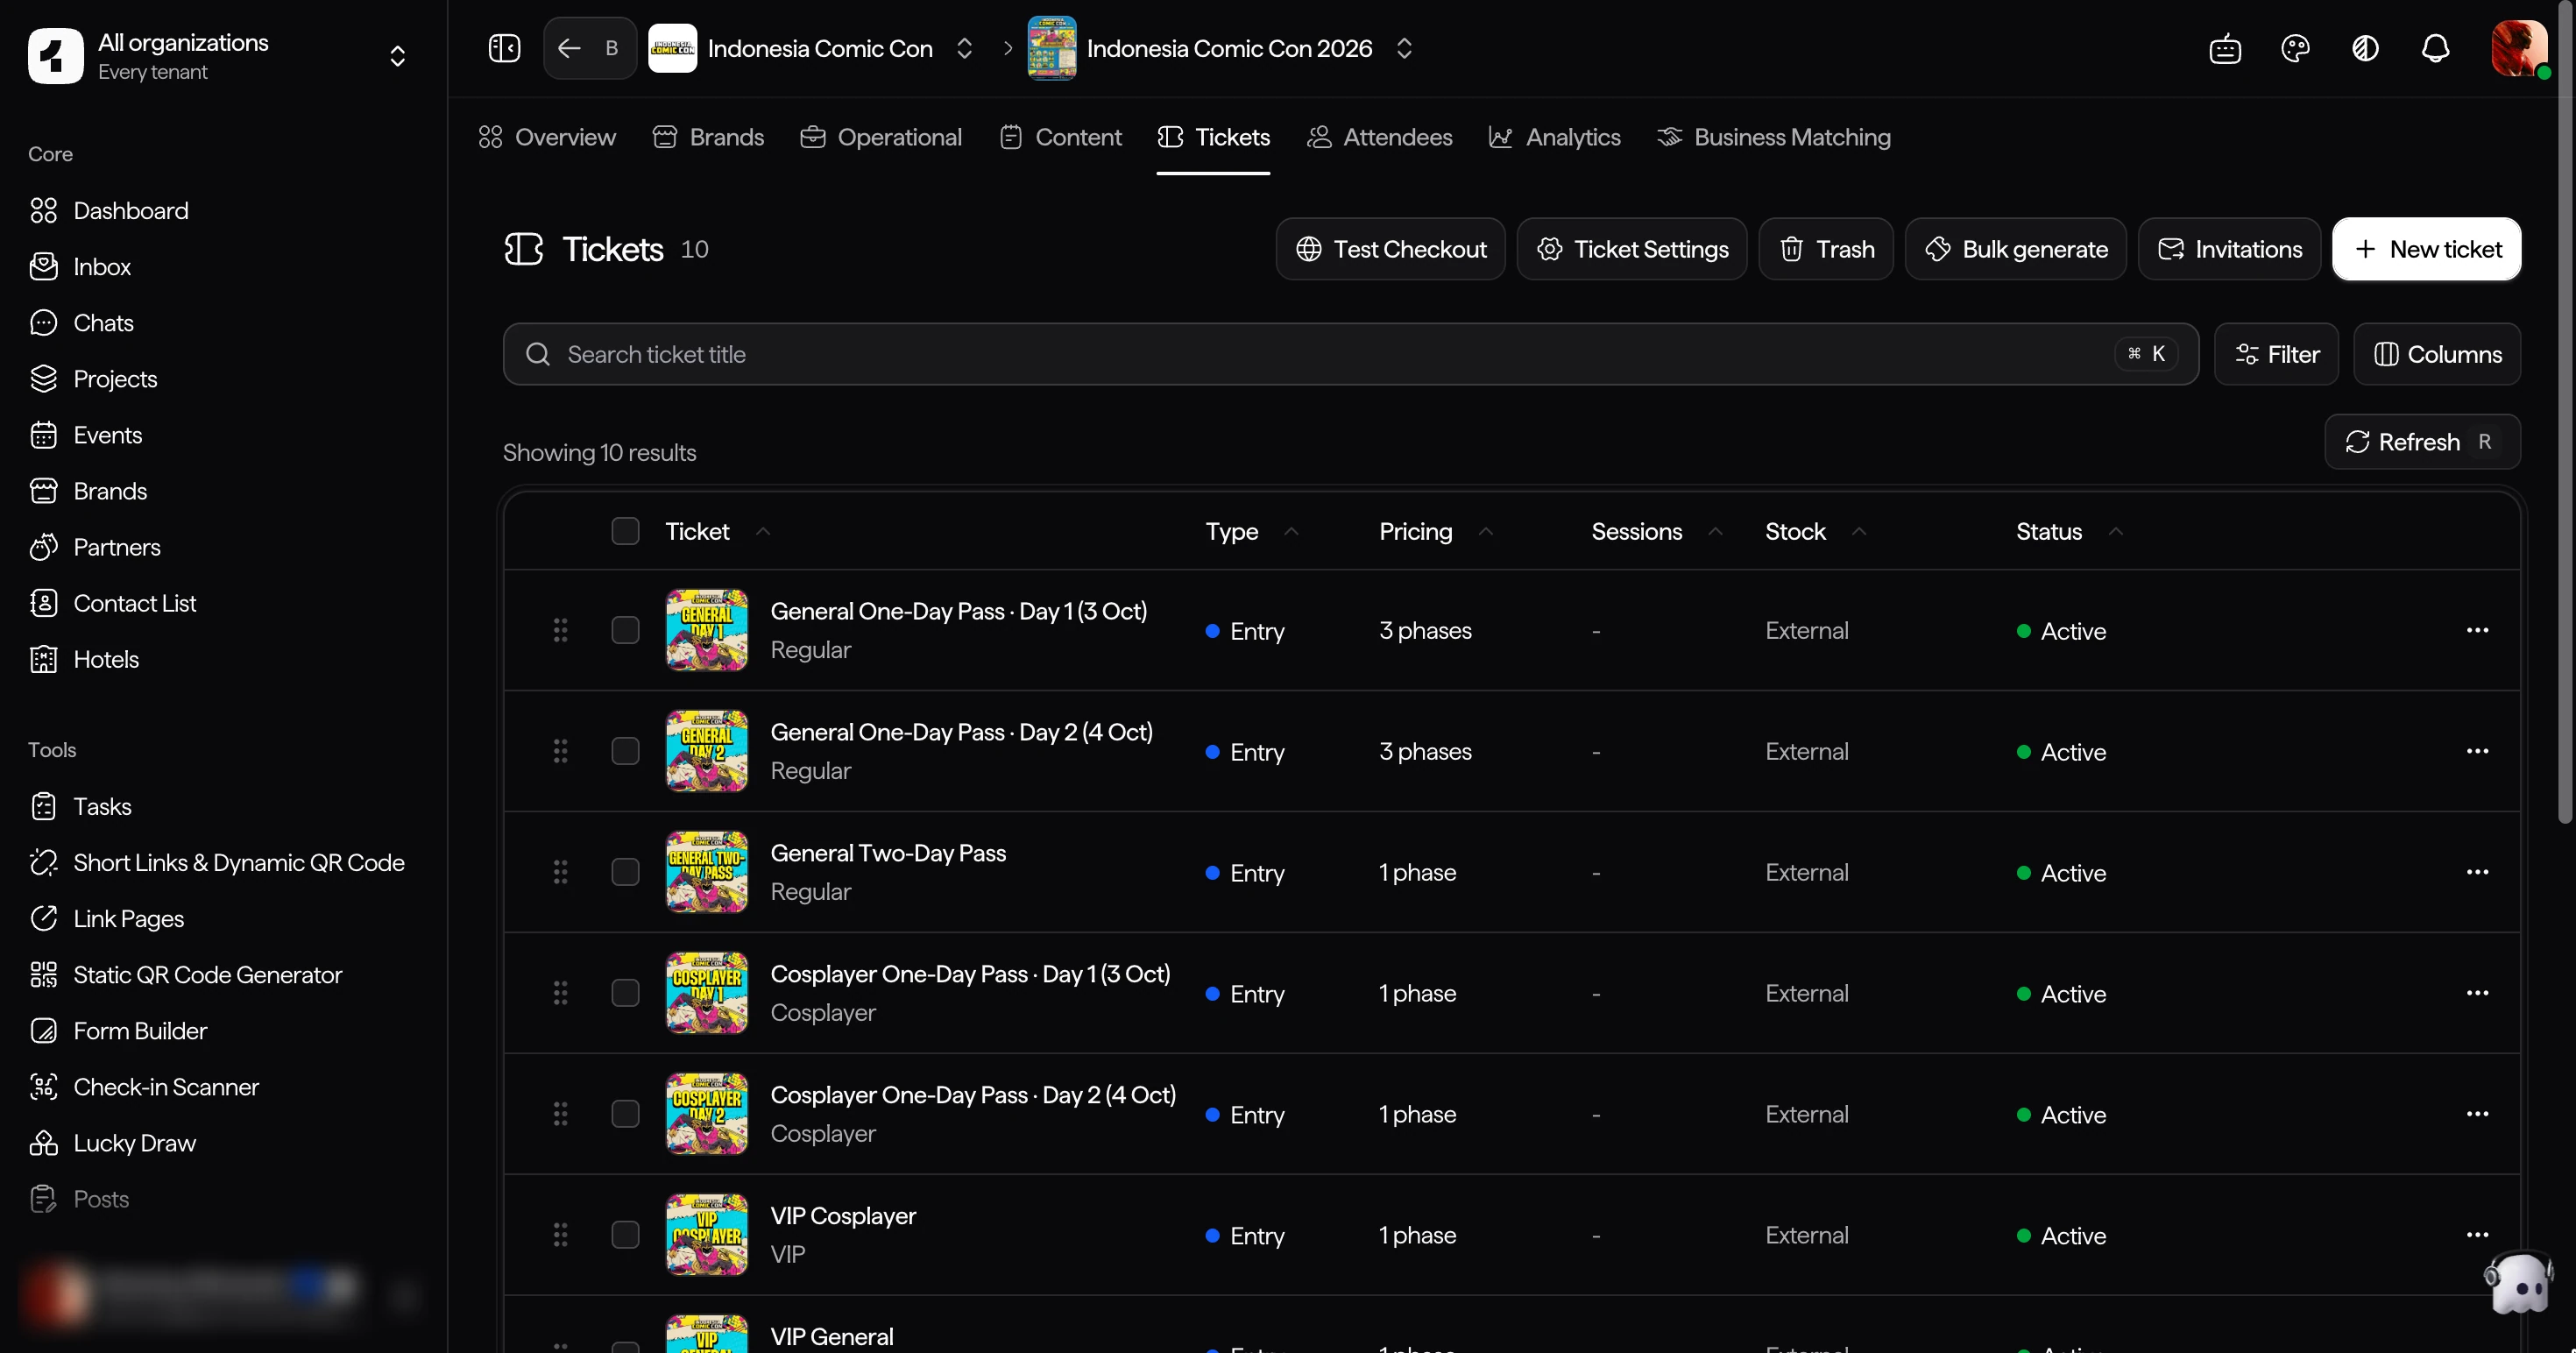The height and width of the screenshot is (1353, 2576).
Task: Expand the All organizations switcher
Action: coord(397,56)
